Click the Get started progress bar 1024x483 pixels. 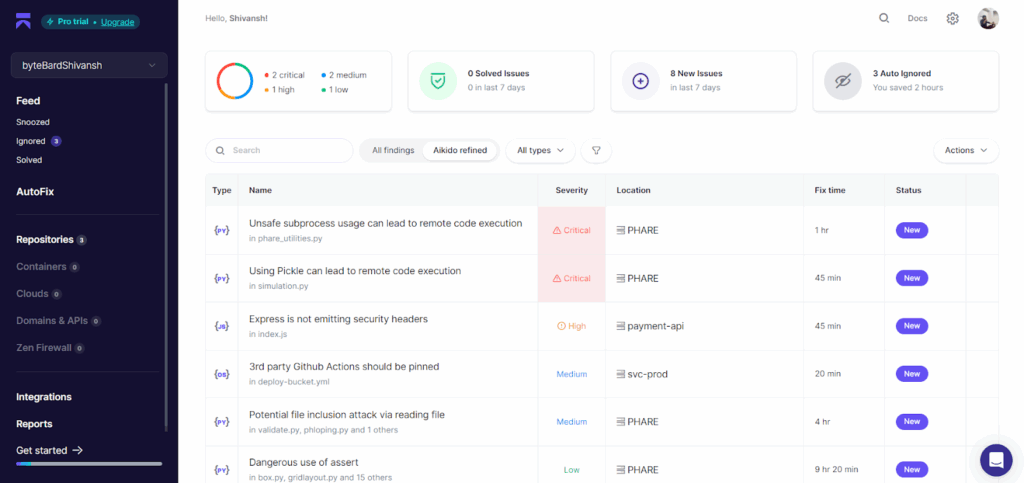click(x=89, y=464)
